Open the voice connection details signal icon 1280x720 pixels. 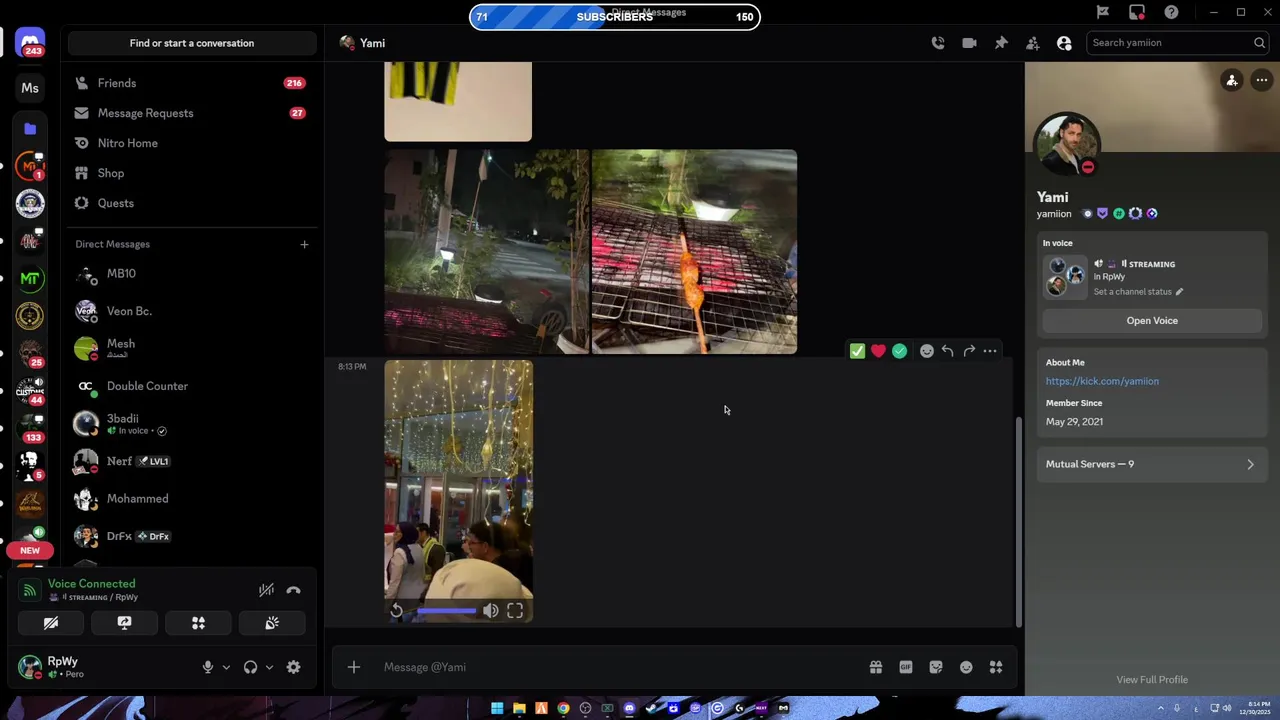30,590
